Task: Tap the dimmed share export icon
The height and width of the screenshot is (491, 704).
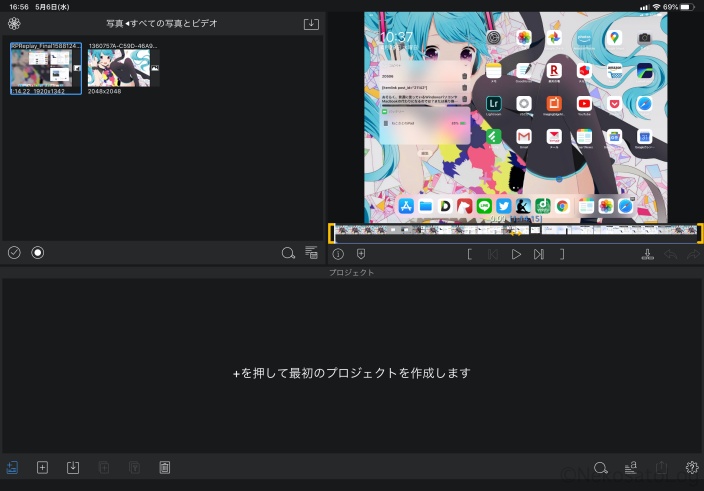Action: [661, 467]
